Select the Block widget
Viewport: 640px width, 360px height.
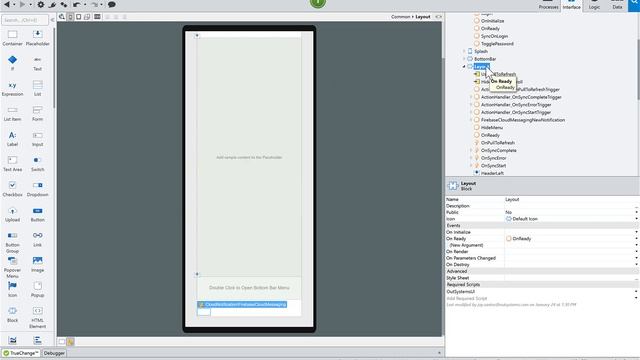pyautogui.click(x=12, y=315)
